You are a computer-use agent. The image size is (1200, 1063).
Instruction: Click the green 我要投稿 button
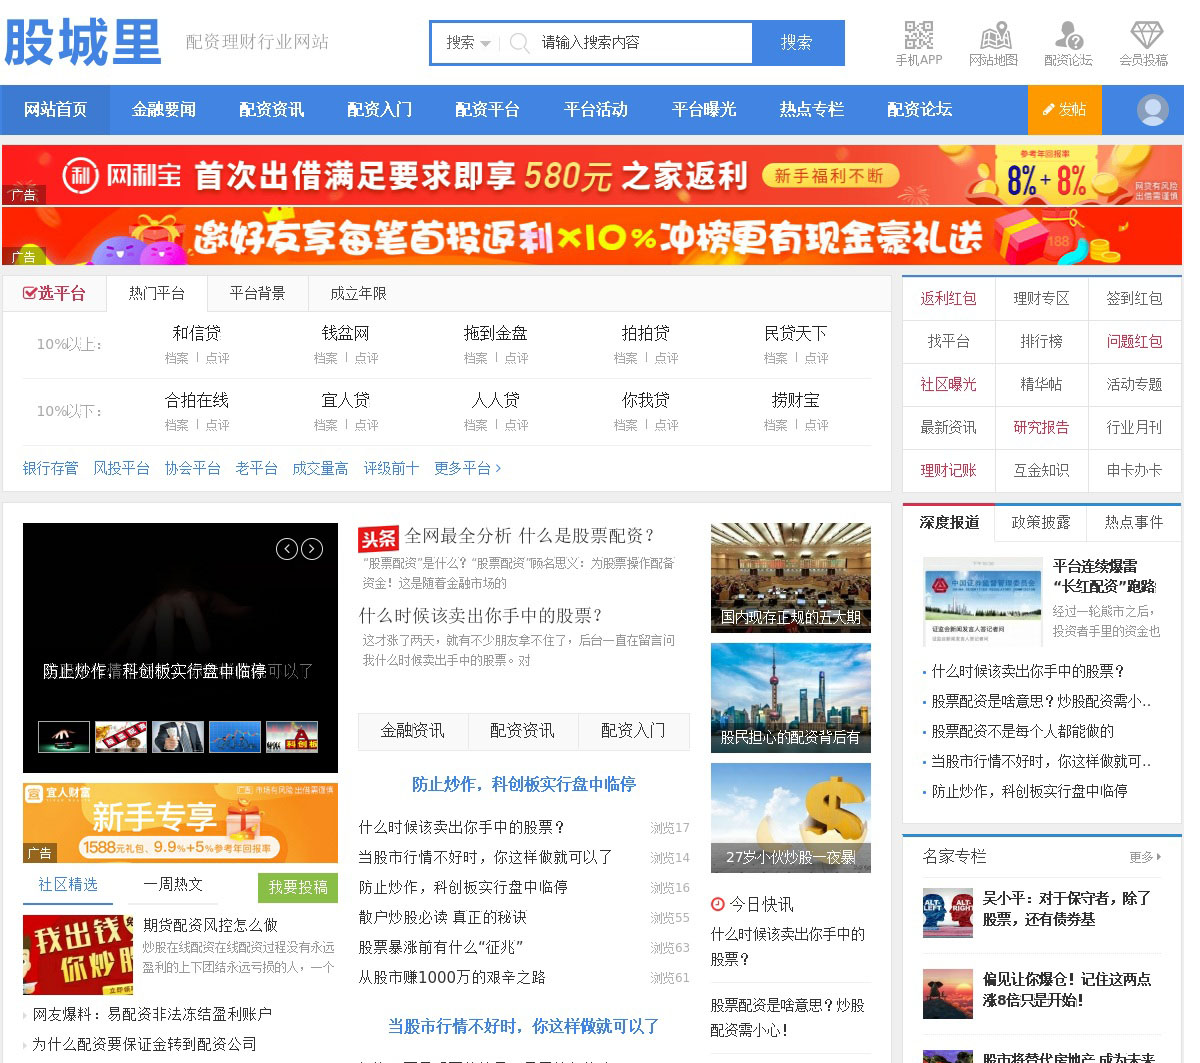pos(298,887)
